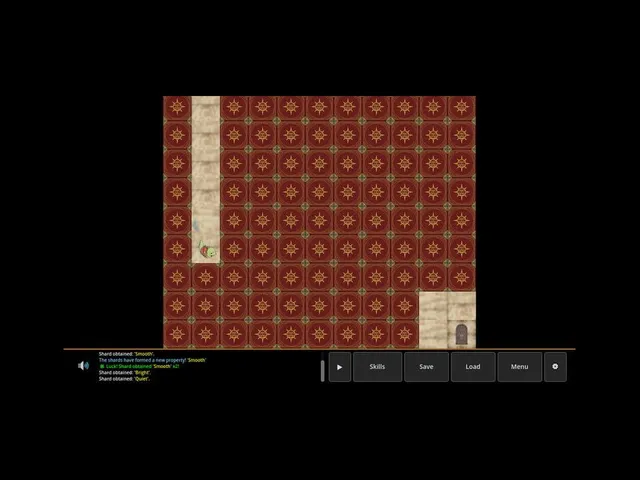
Task: Pick up the faint blue shard above the character
Action: (x=196, y=224)
